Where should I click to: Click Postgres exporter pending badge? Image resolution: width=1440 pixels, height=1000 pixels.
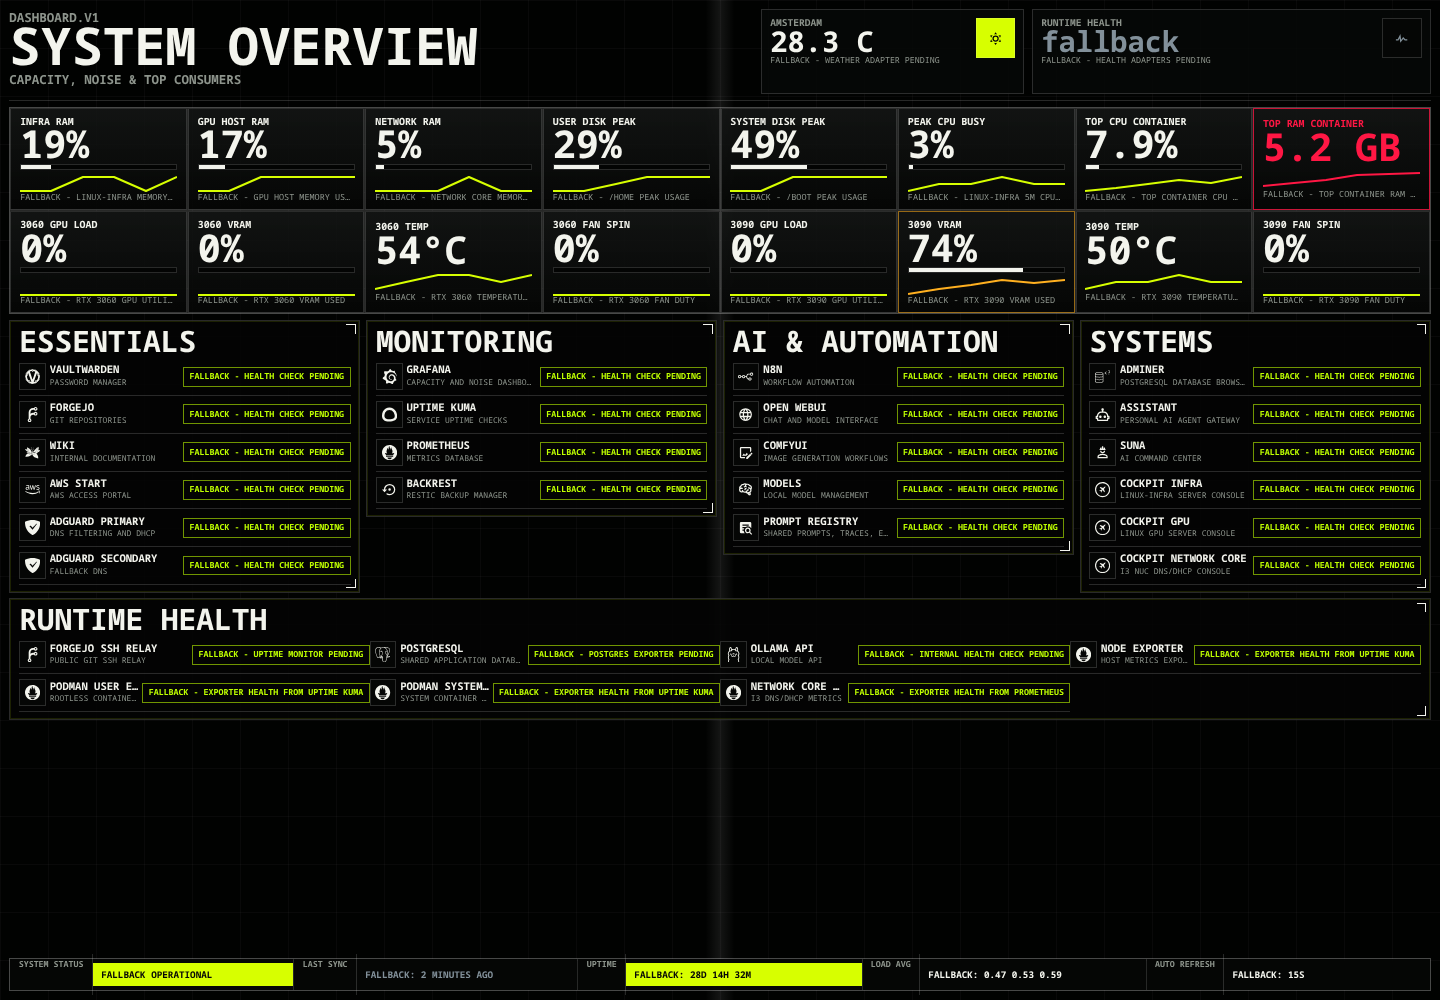point(624,654)
